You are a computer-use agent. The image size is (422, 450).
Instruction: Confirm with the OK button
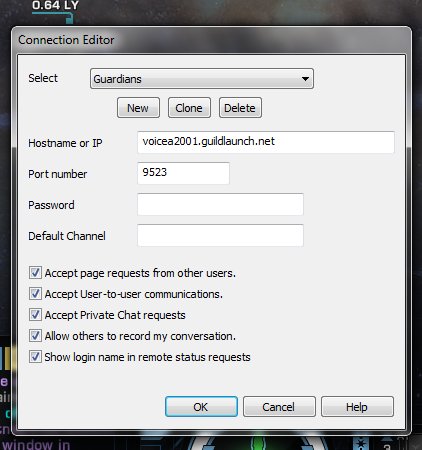(201, 407)
